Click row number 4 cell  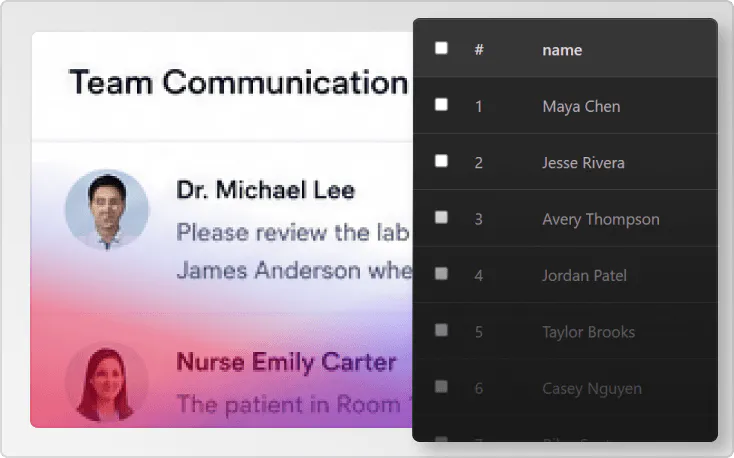pos(478,276)
